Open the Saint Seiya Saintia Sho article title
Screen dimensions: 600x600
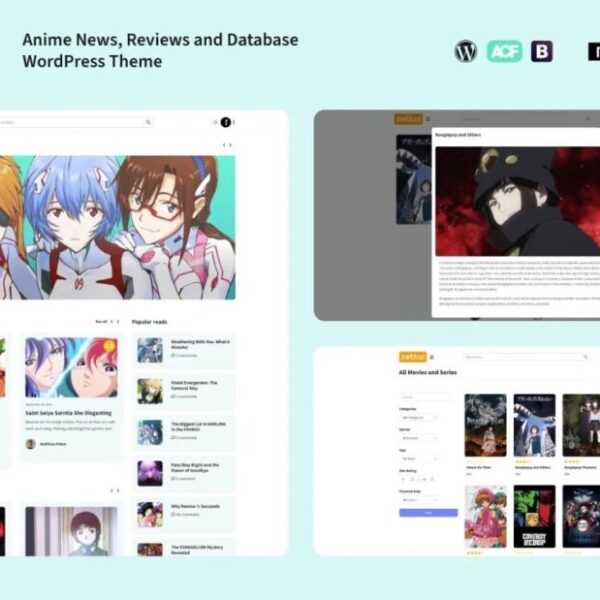point(68,413)
